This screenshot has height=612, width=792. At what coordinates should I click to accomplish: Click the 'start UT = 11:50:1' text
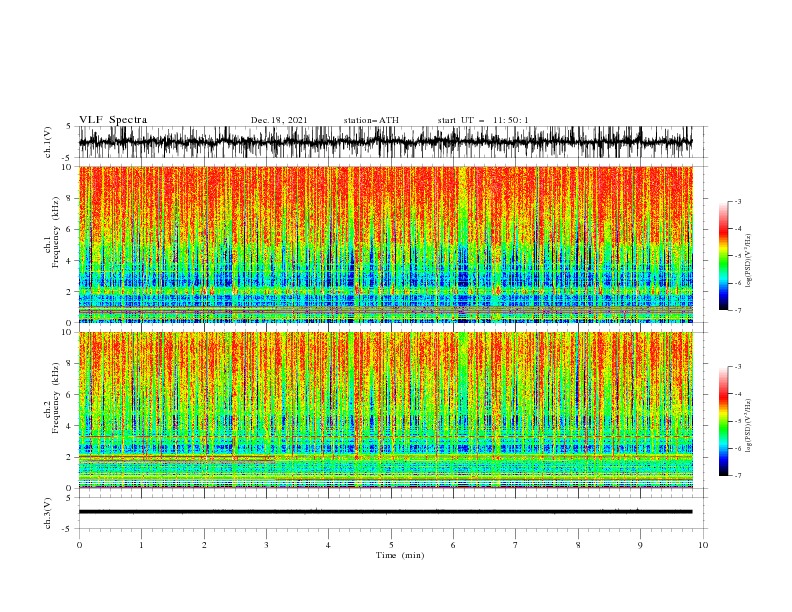click(483, 120)
